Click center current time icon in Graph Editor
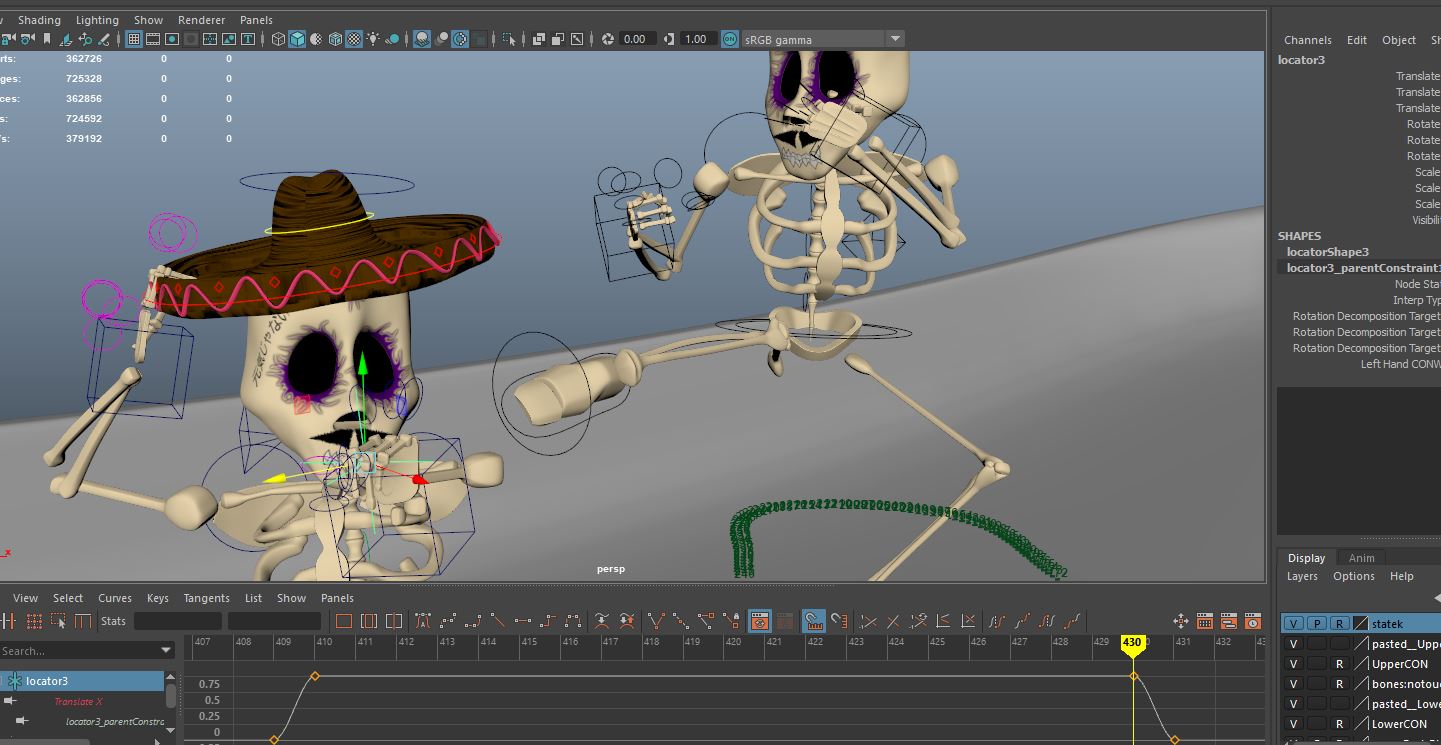1441x745 pixels. click(x=393, y=621)
